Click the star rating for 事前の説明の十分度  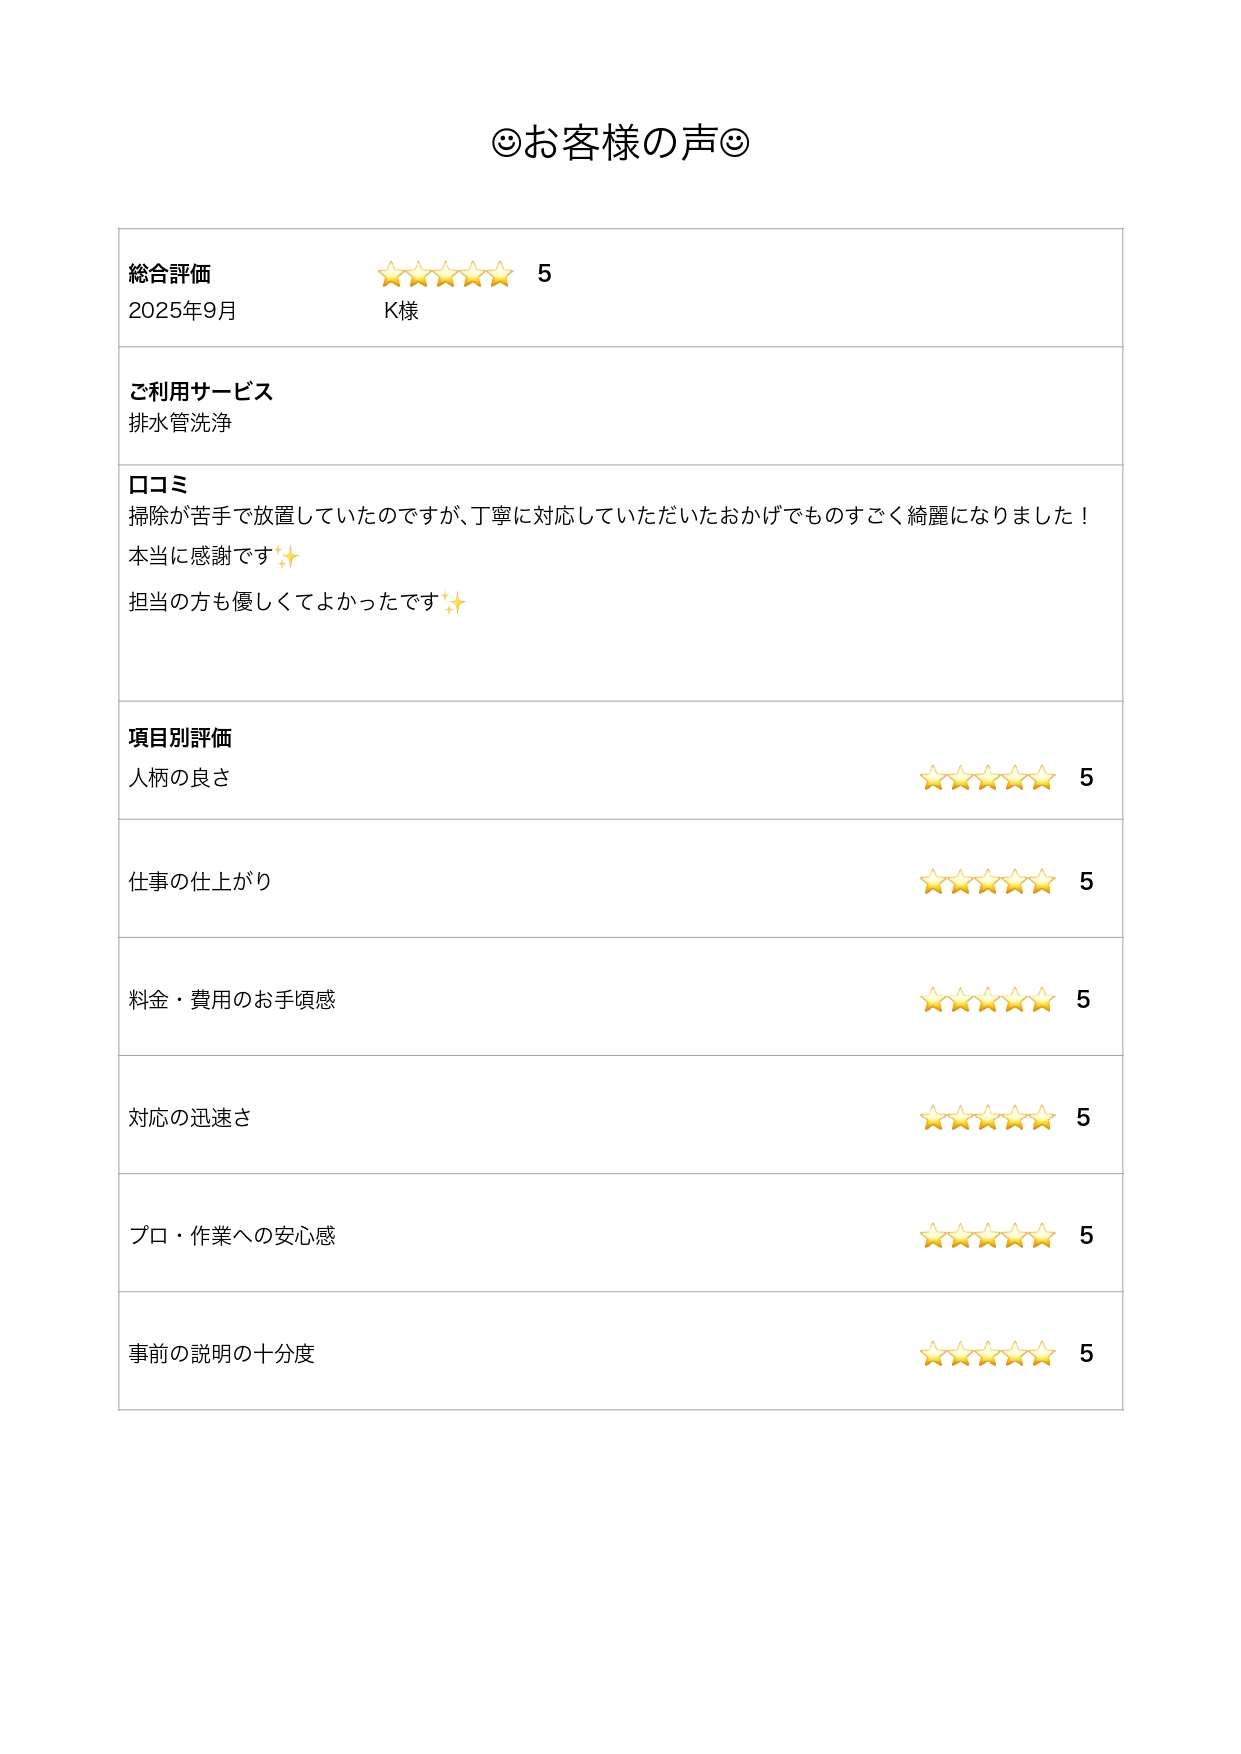[x=987, y=1354]
